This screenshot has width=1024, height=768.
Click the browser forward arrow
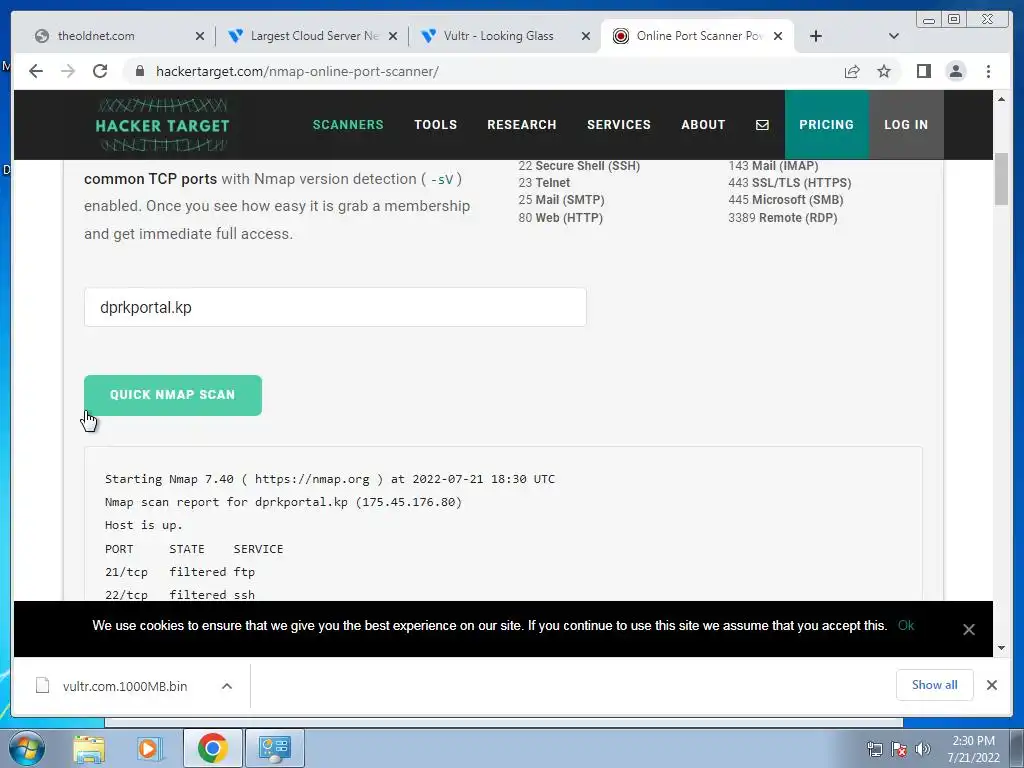tap(68, 71)
